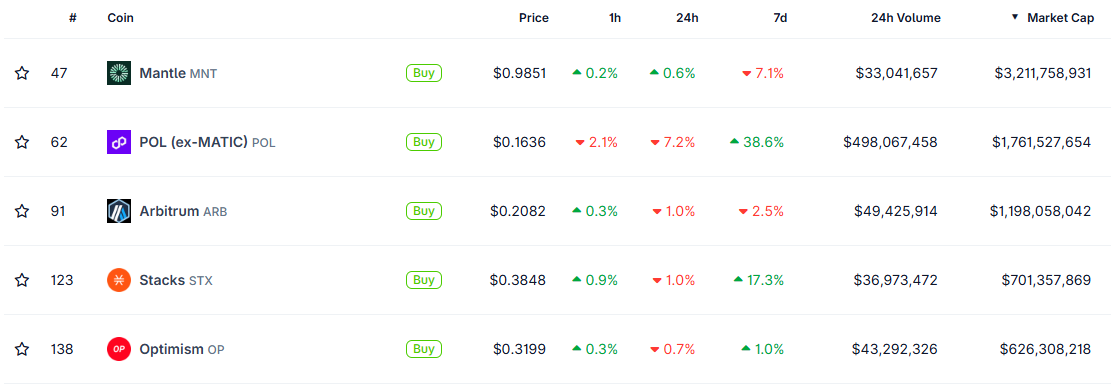This screenshot has height=385, width=1111.
Task: Sort by Market Cap column arrow
Action: [1015, 18]
